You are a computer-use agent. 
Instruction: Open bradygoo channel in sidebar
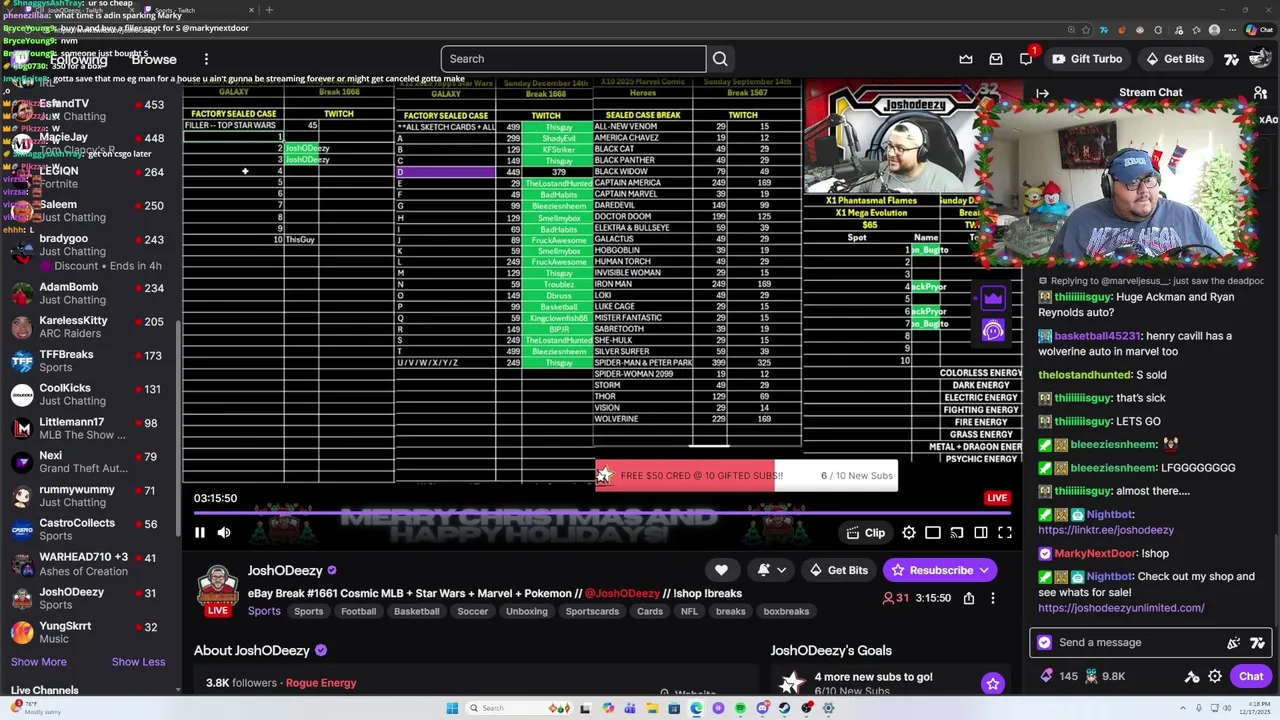click(x=88, y=252)
